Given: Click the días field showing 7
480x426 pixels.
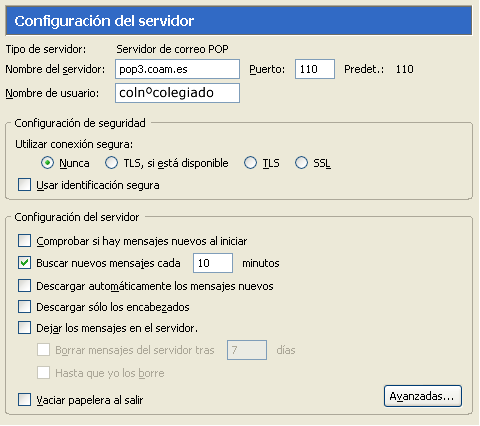Looking at the screenshot, I should coord(247,350).
